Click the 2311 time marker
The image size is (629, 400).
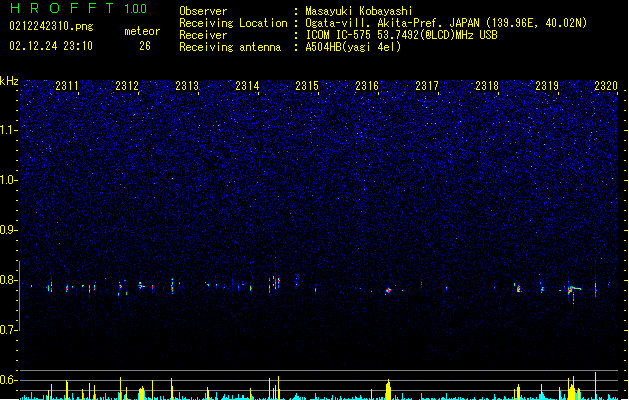[67, 86]
